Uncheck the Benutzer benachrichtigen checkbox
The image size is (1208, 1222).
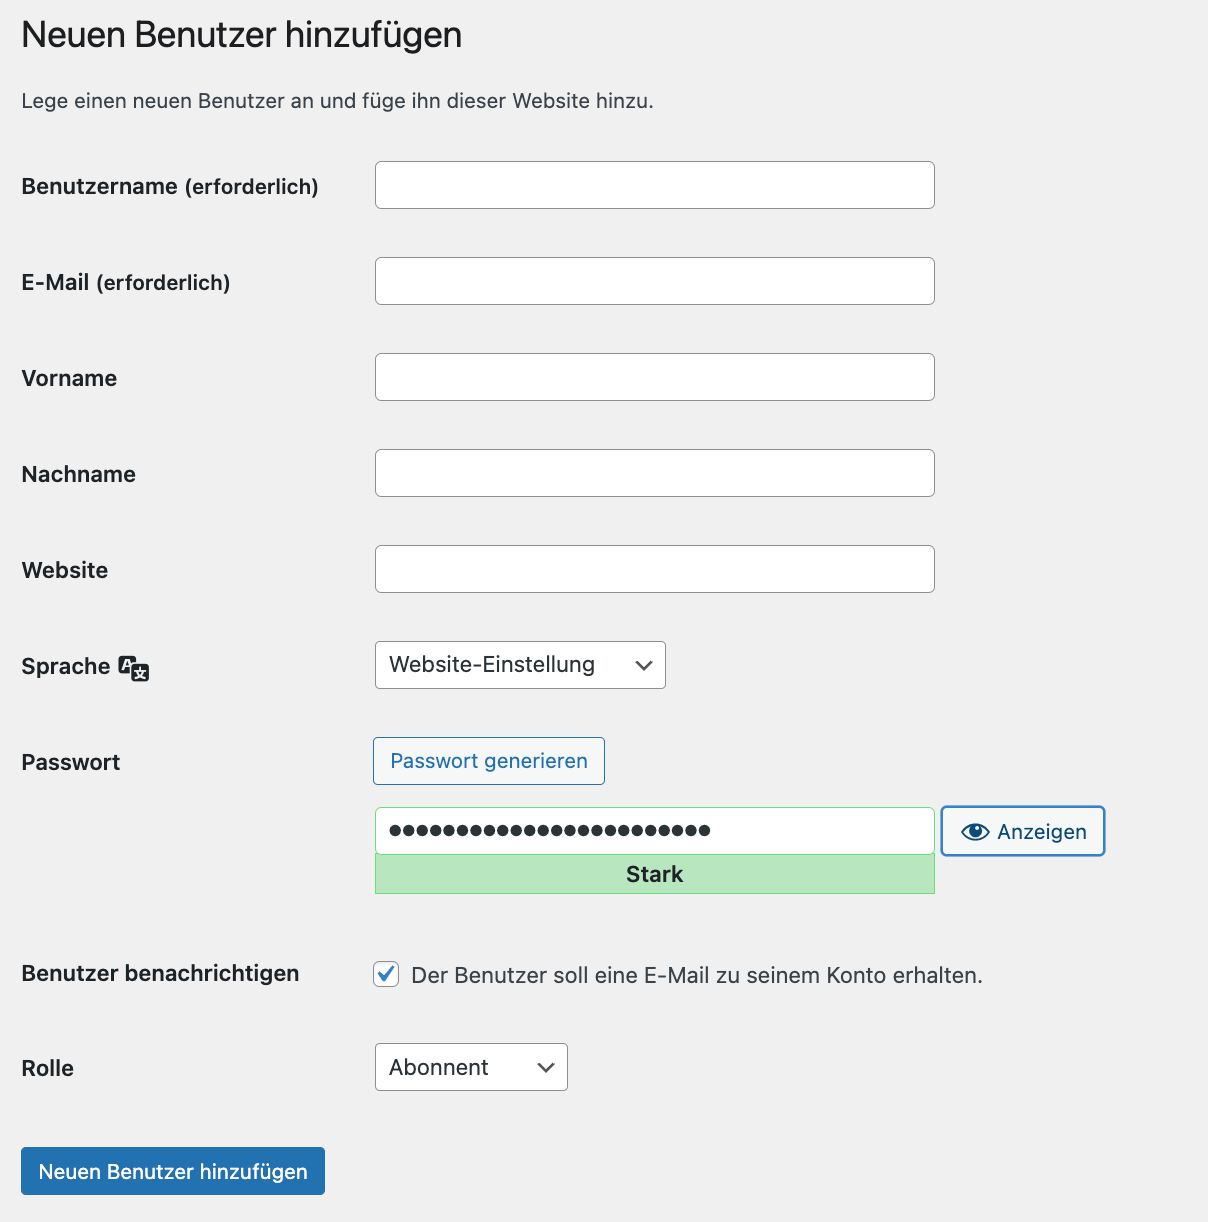click(386, 974)
